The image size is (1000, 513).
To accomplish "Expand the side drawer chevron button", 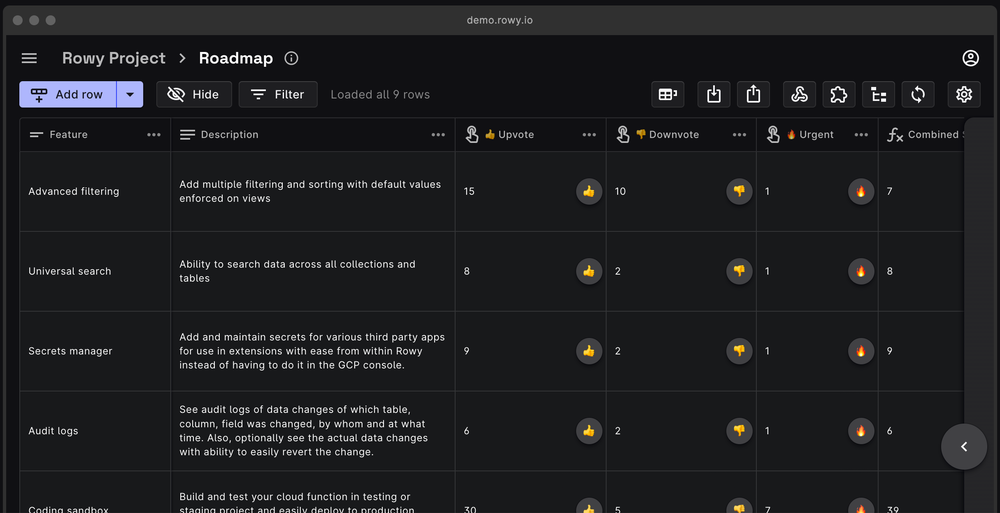I will pyautogui.click(x=964, y=447).
